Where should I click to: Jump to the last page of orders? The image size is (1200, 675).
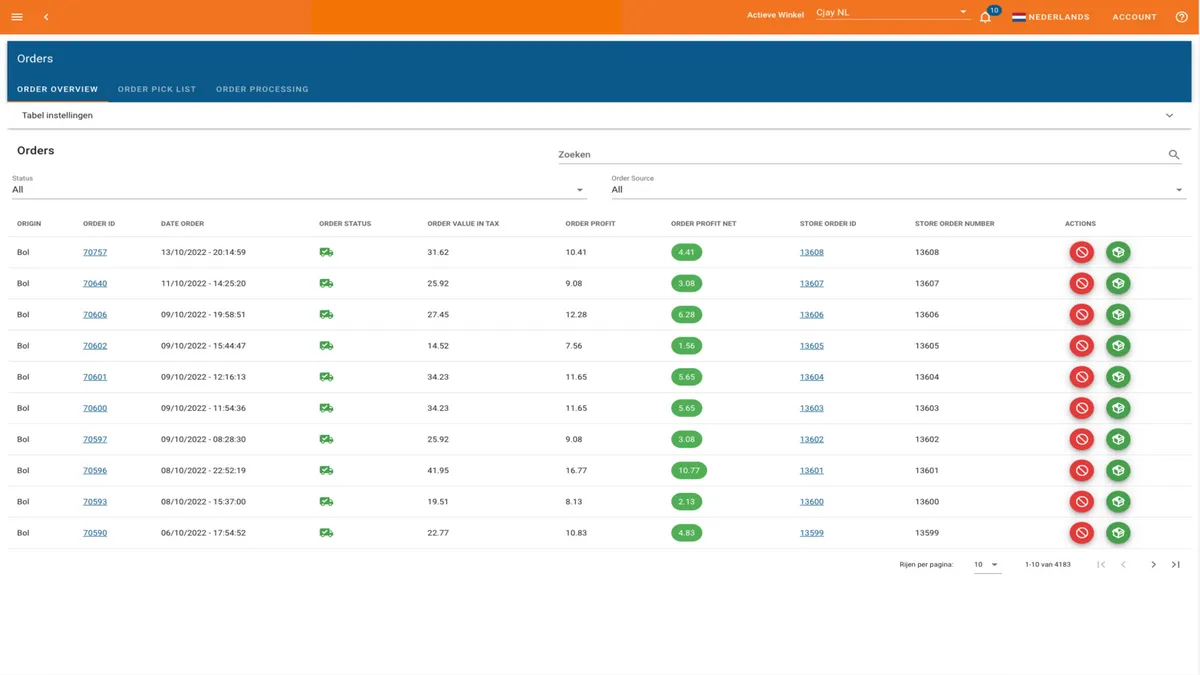(x=1176, y=565)
